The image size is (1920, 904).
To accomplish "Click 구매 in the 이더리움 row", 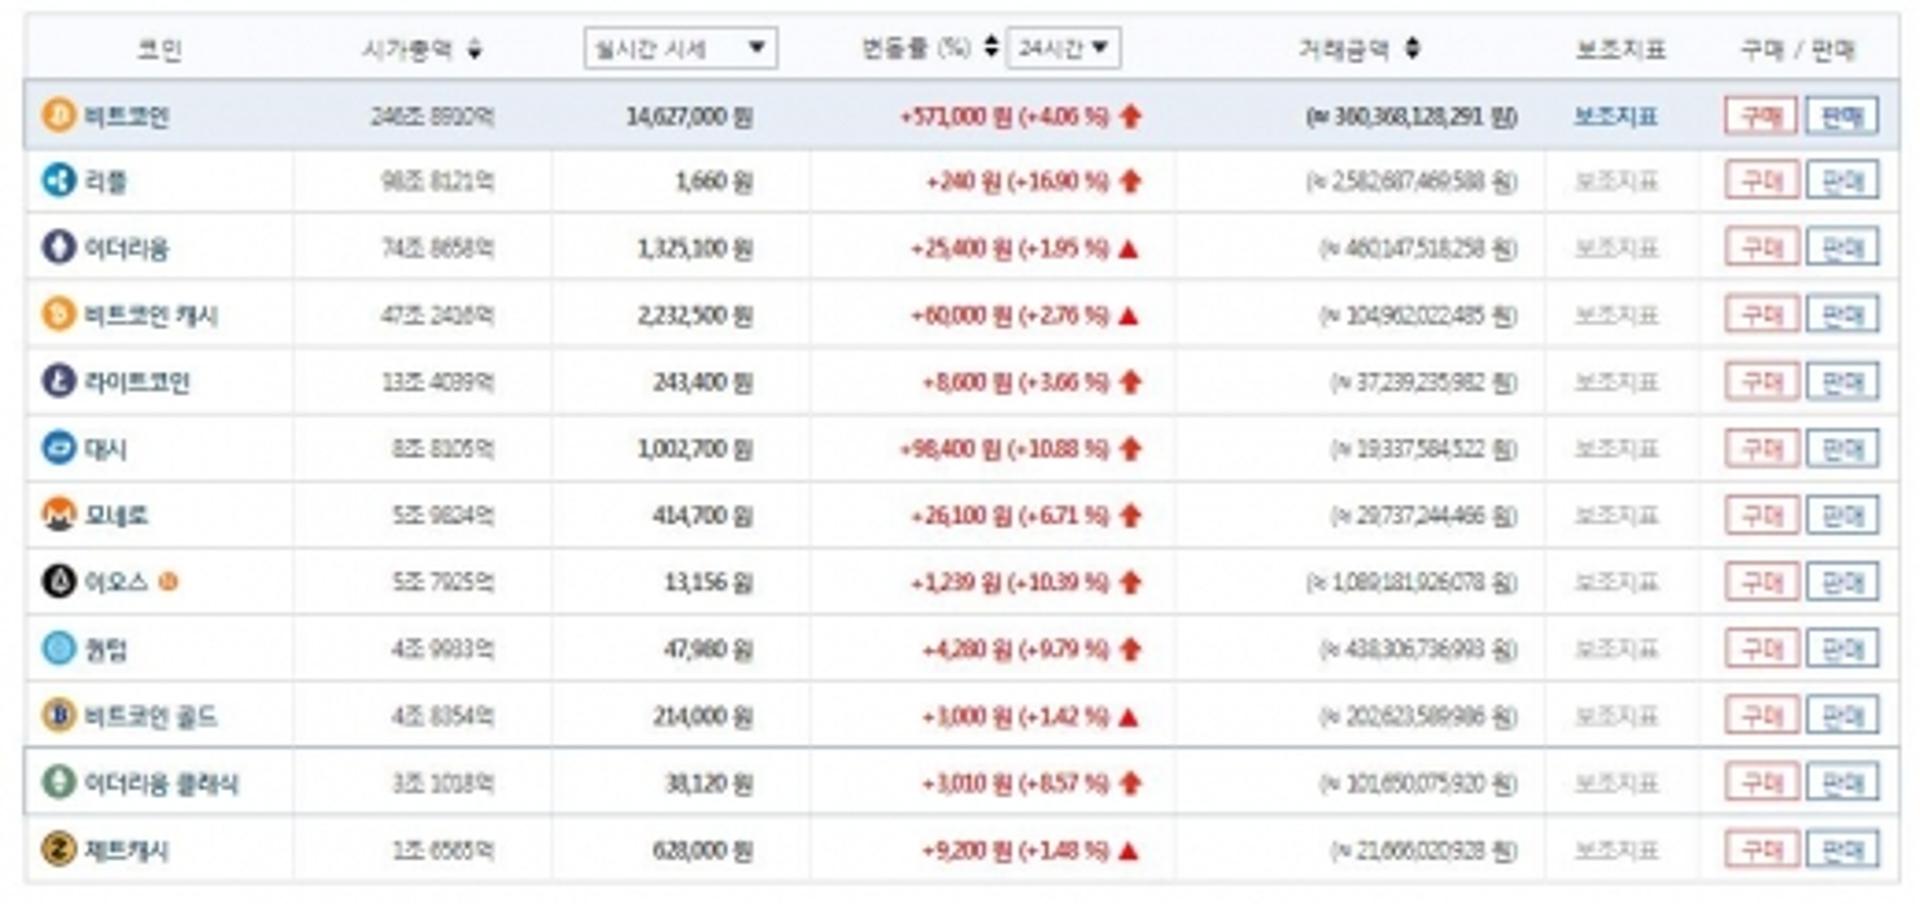I will (x=1761, y=247).
